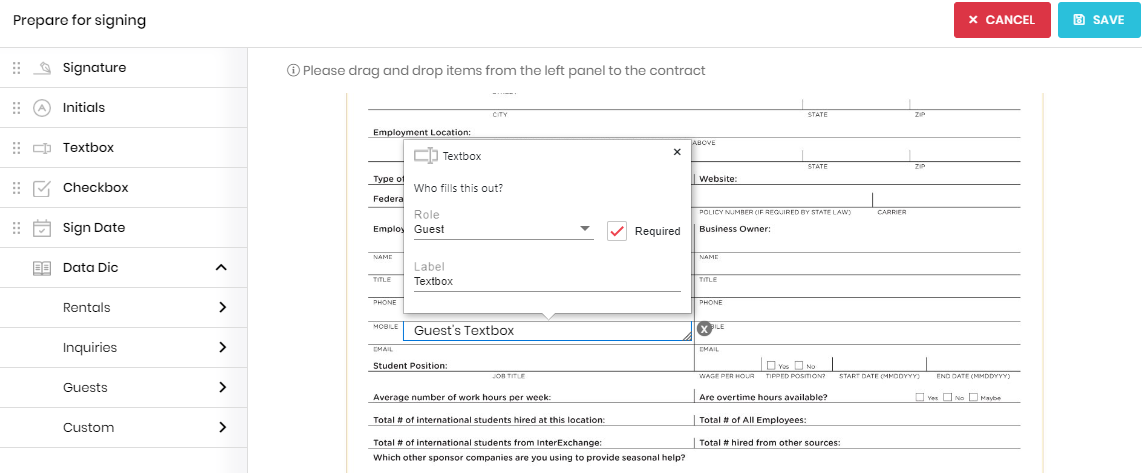
Task: Select the Guest's Textbox field on document
Action: (547, 331)
